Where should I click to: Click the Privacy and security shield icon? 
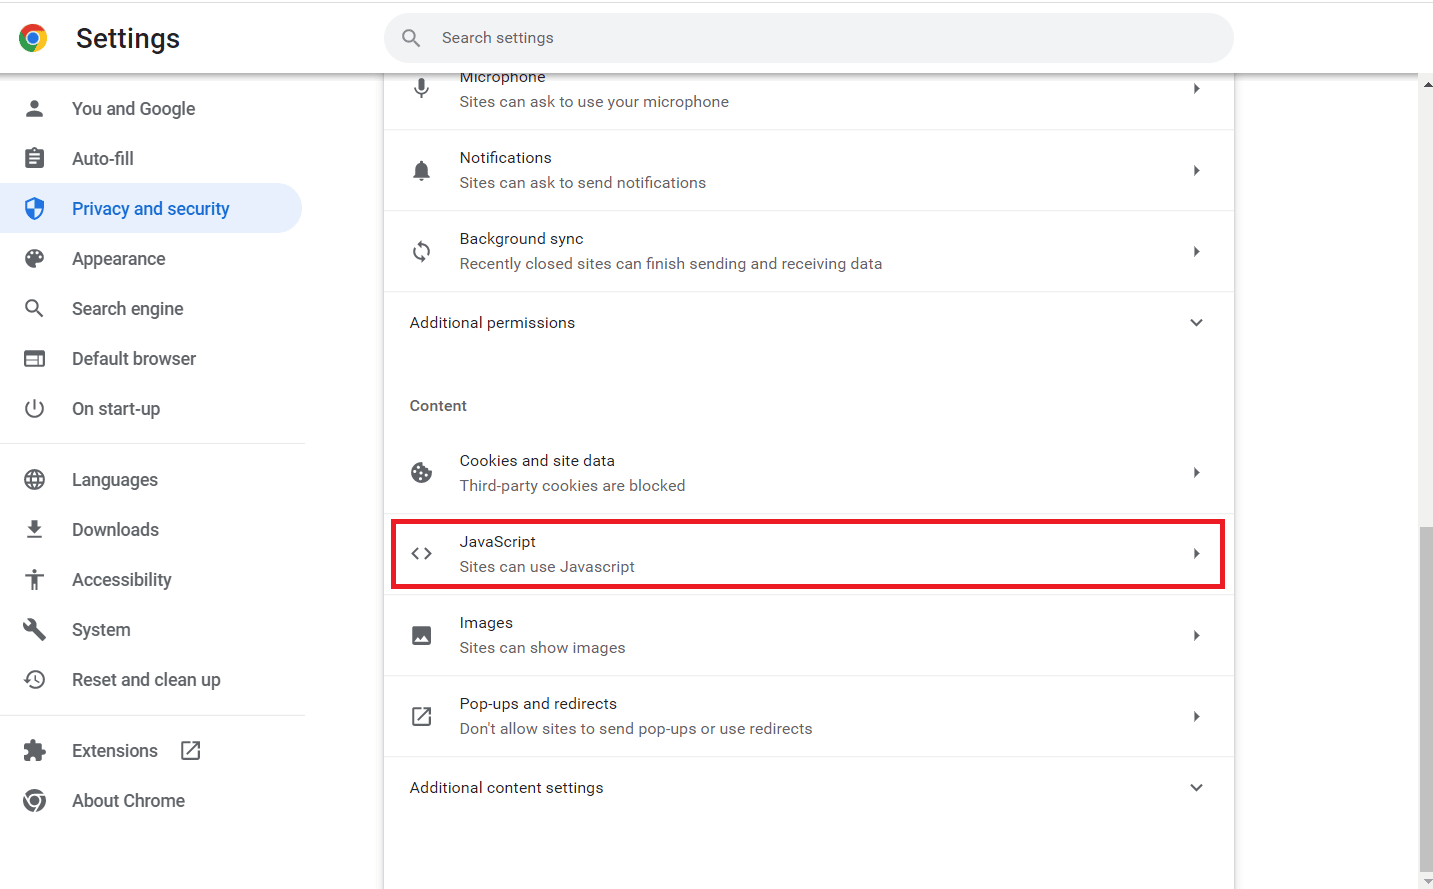[35, 208]
